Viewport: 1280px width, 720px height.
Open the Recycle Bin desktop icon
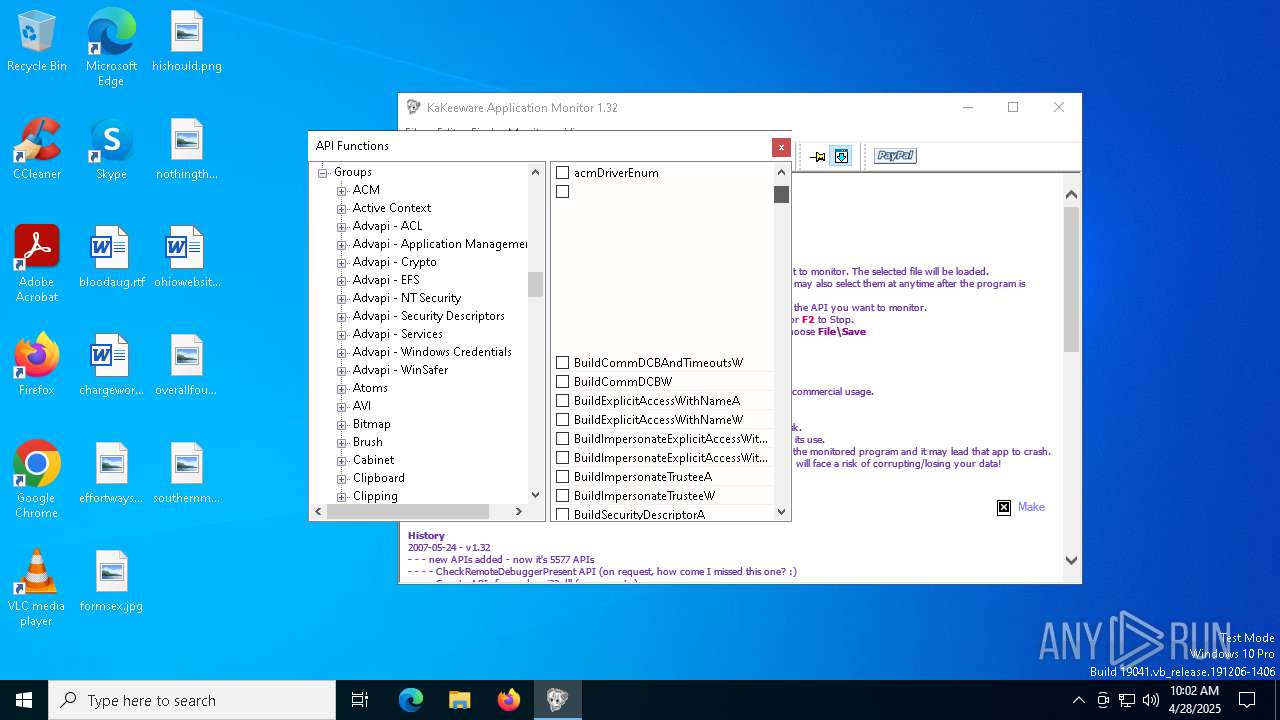(x=37, y=42)
